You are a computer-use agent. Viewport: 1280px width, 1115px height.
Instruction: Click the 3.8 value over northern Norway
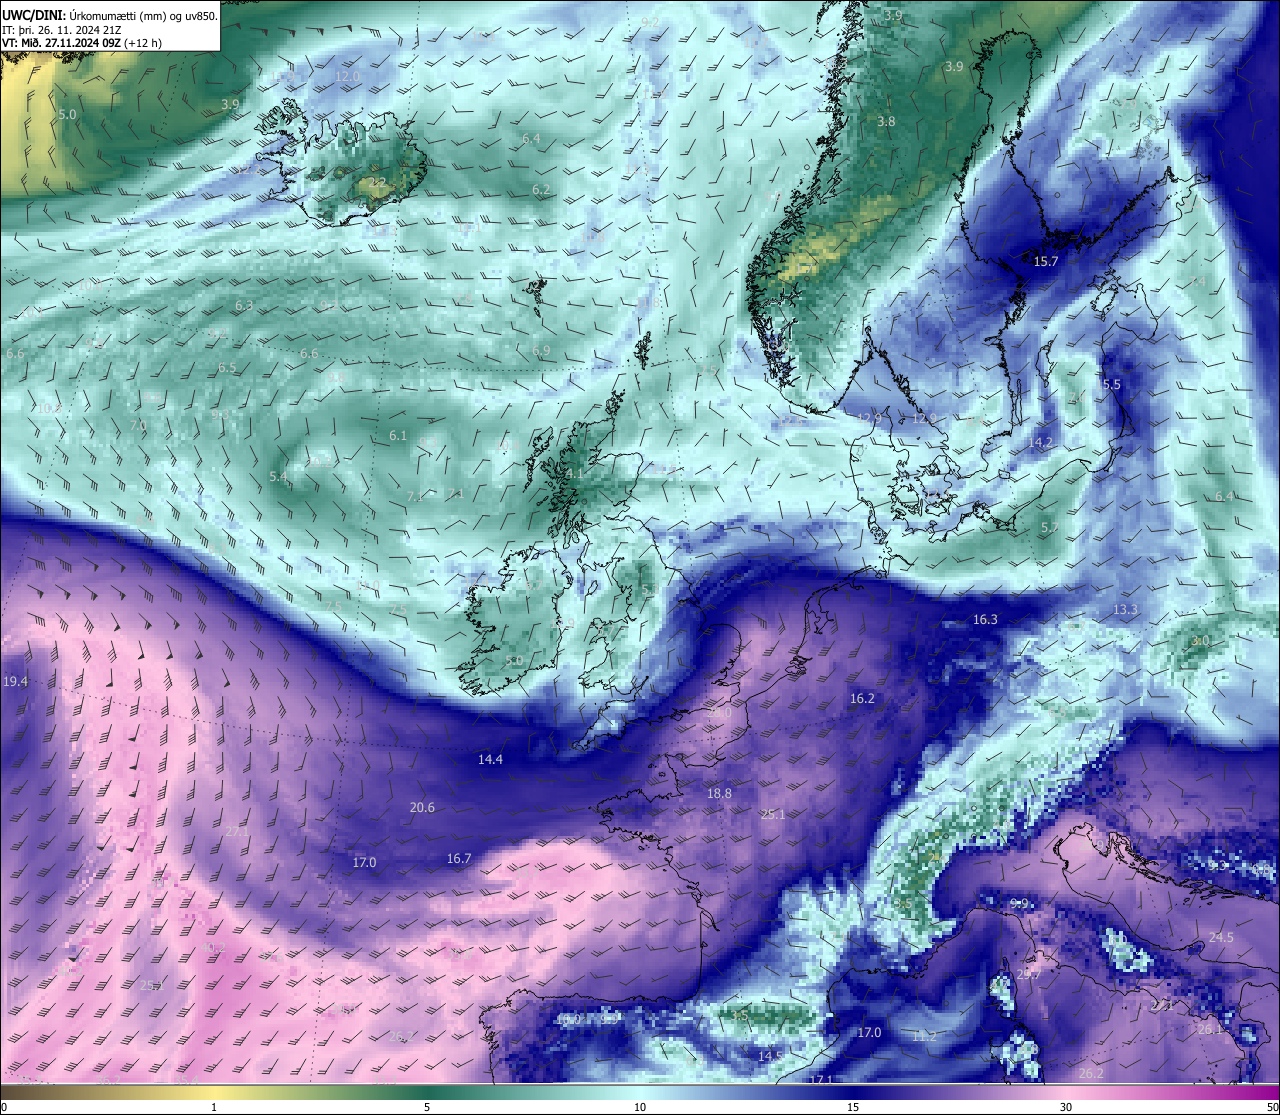pyautogui.click(x=886, y=122)
